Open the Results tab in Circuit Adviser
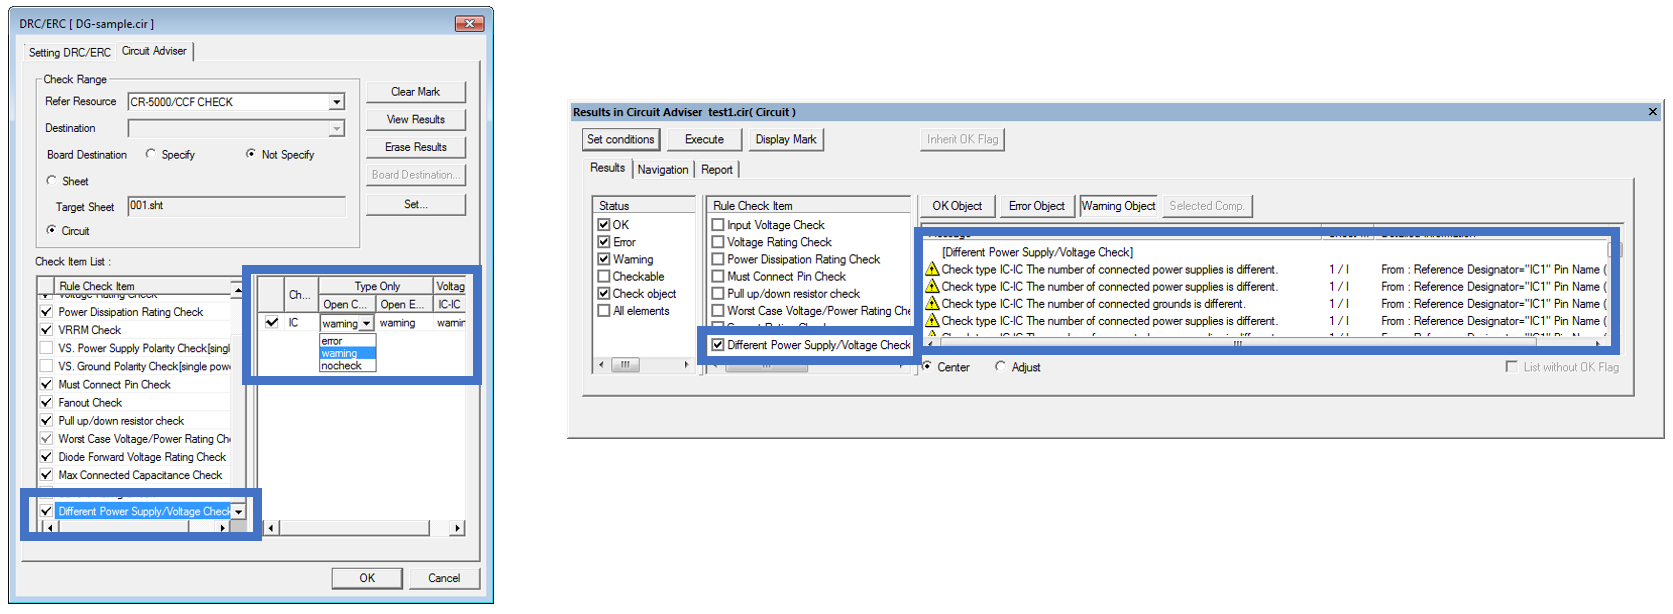This screenshot has height=614, width=1673. point(607,168)
